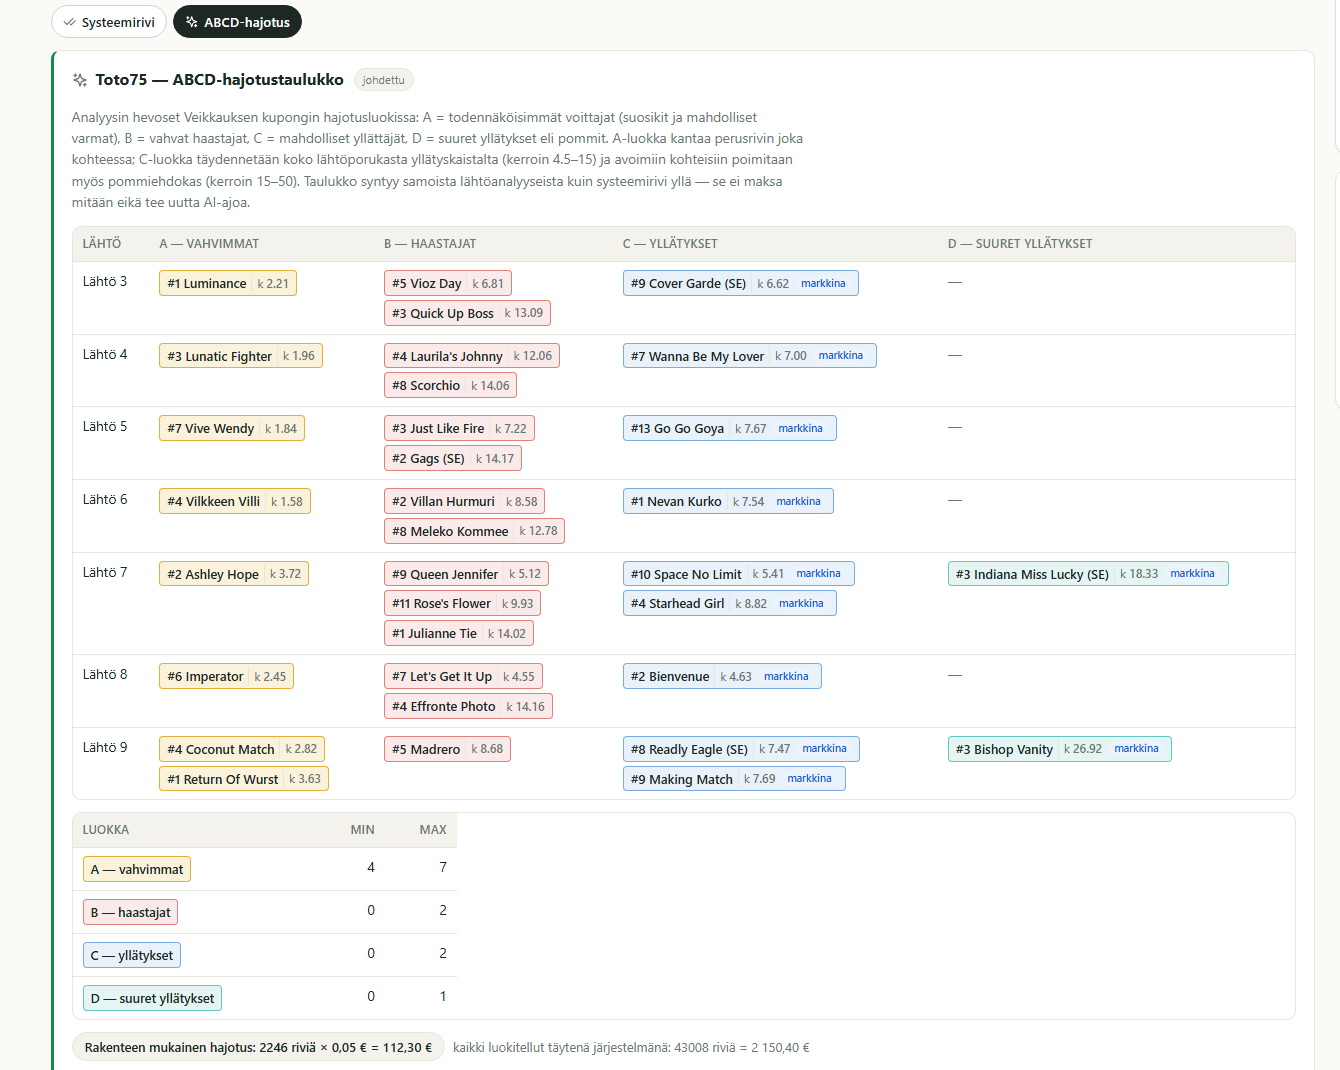This screenshot has height=1070, width=1340.
Task: Click #7 Let's Get It Up chip
Action: pos(463,676)
